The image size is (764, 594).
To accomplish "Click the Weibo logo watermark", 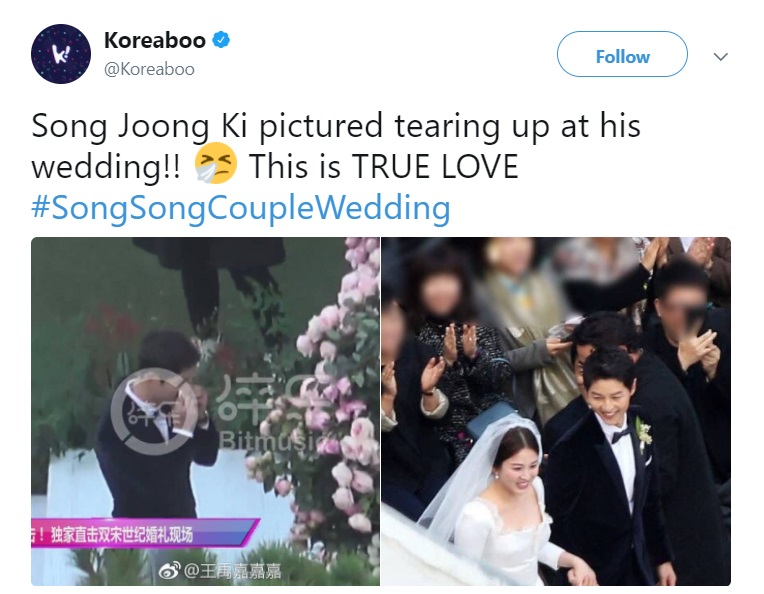I will (170, 571).
